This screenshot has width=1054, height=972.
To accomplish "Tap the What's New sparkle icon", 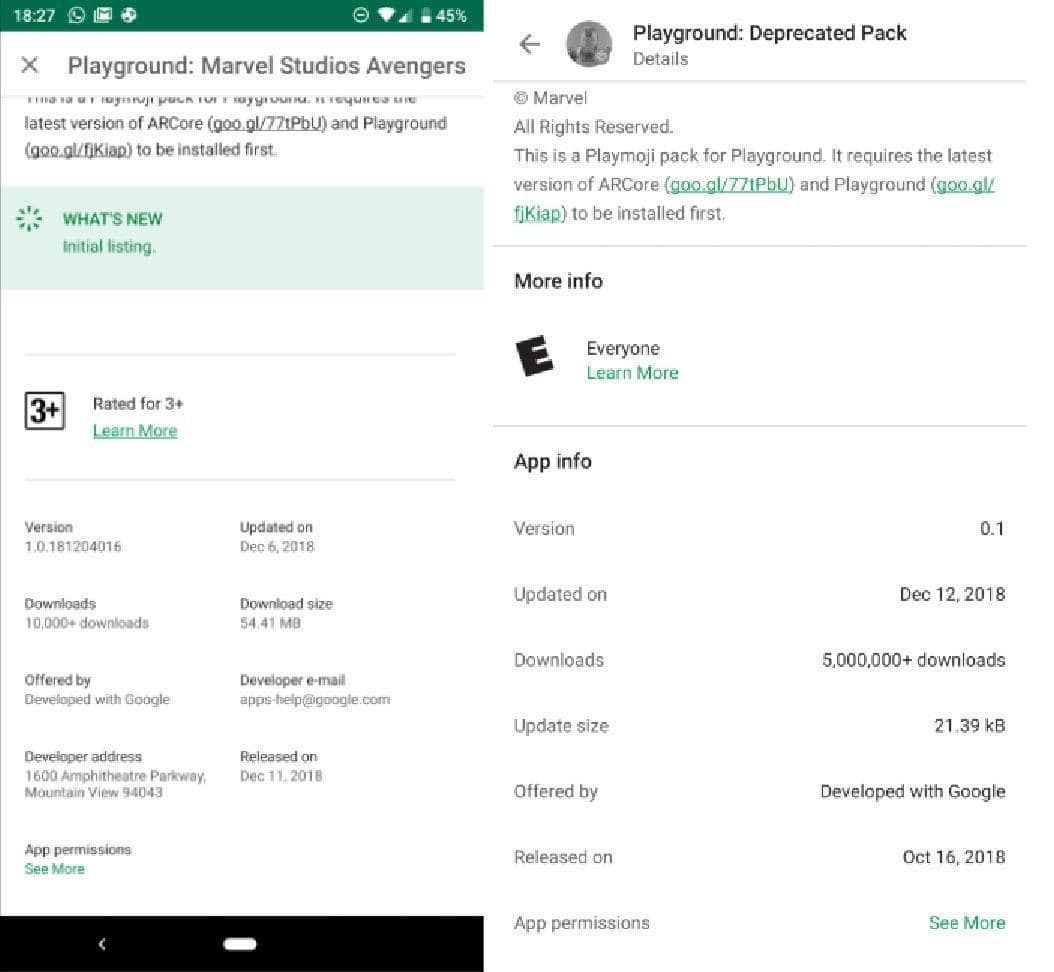I will (29, 218).
